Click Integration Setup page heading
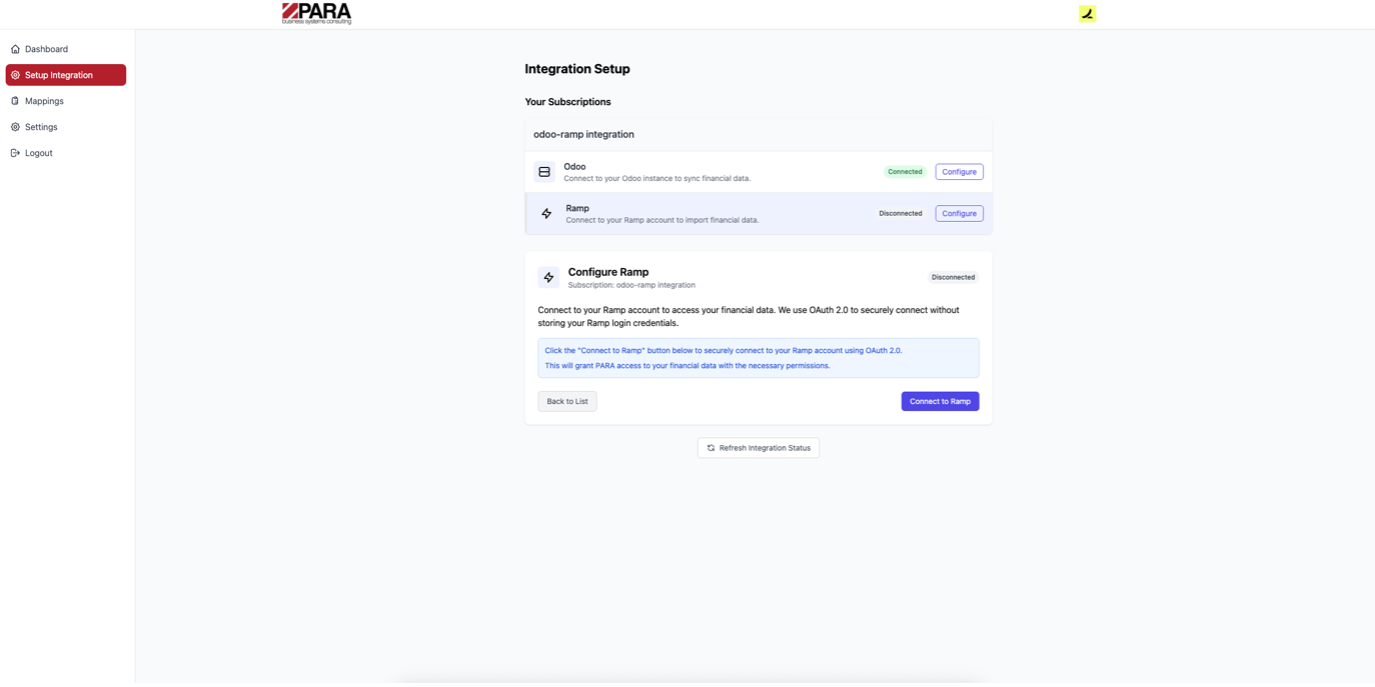The width and height of the screenshot is (1375, 687). click(577, 69)
